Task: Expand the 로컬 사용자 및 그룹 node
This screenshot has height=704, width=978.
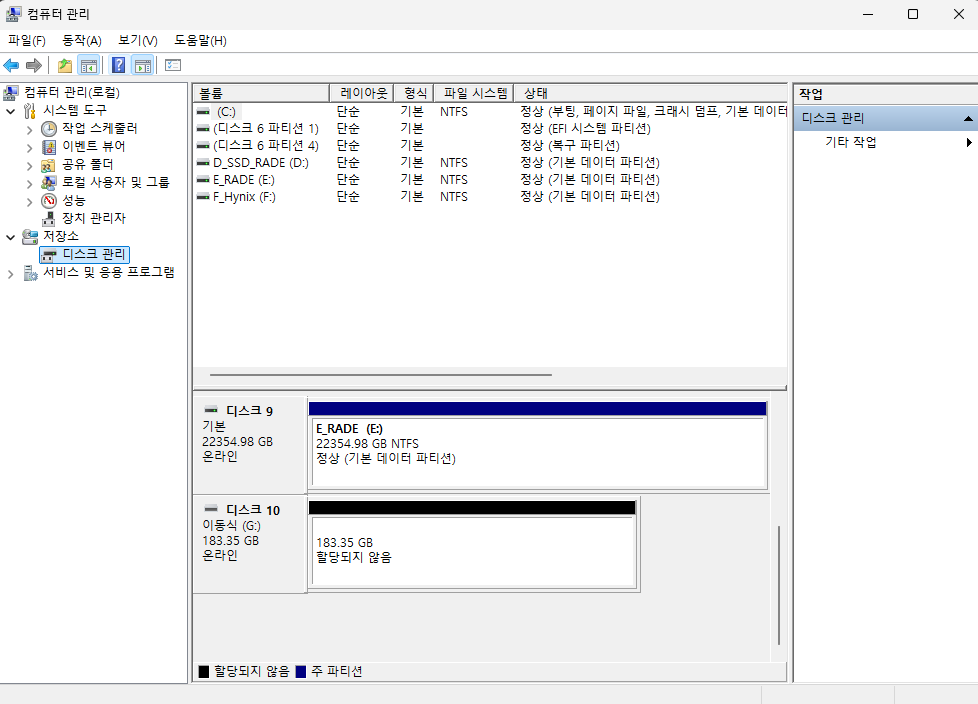Action: tap(29, 184)
